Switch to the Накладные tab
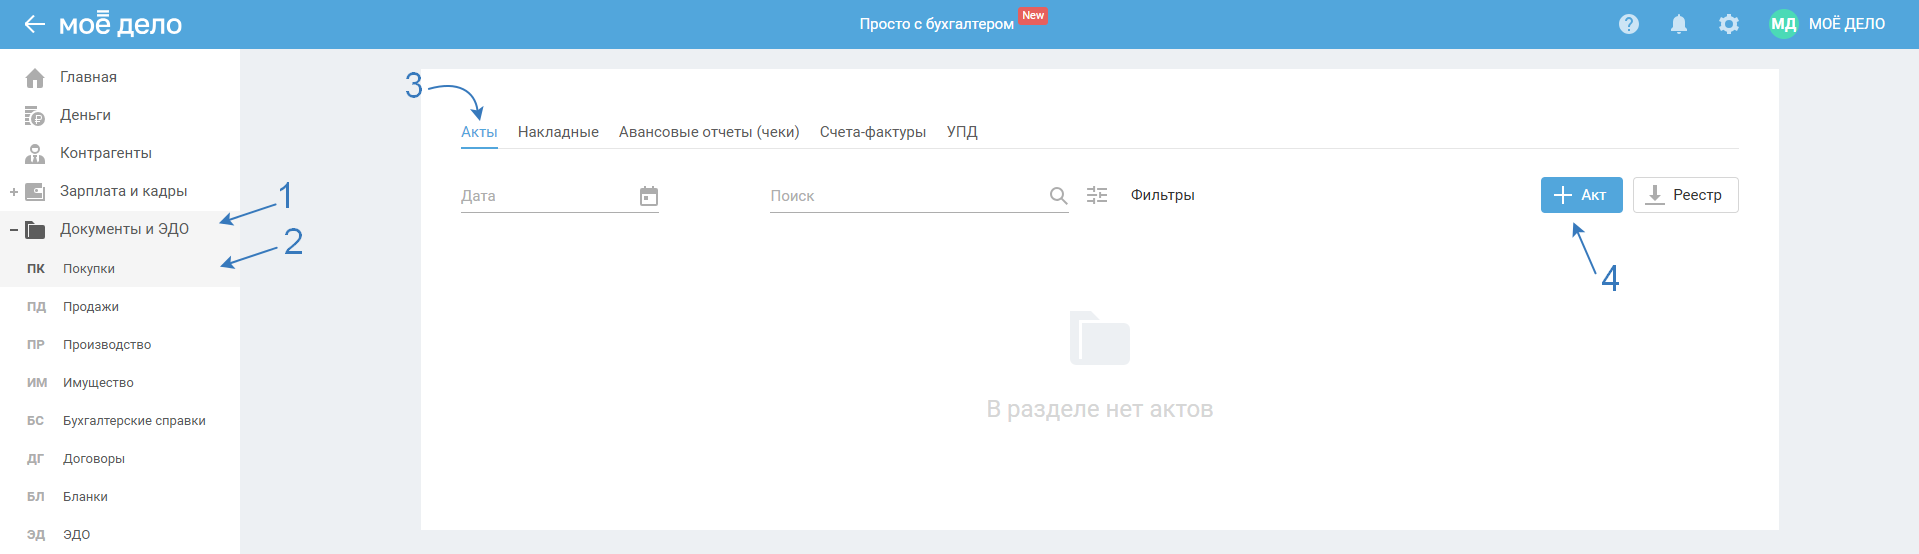The height and width of the screenshot is (554, 1919). coord(558,132)
